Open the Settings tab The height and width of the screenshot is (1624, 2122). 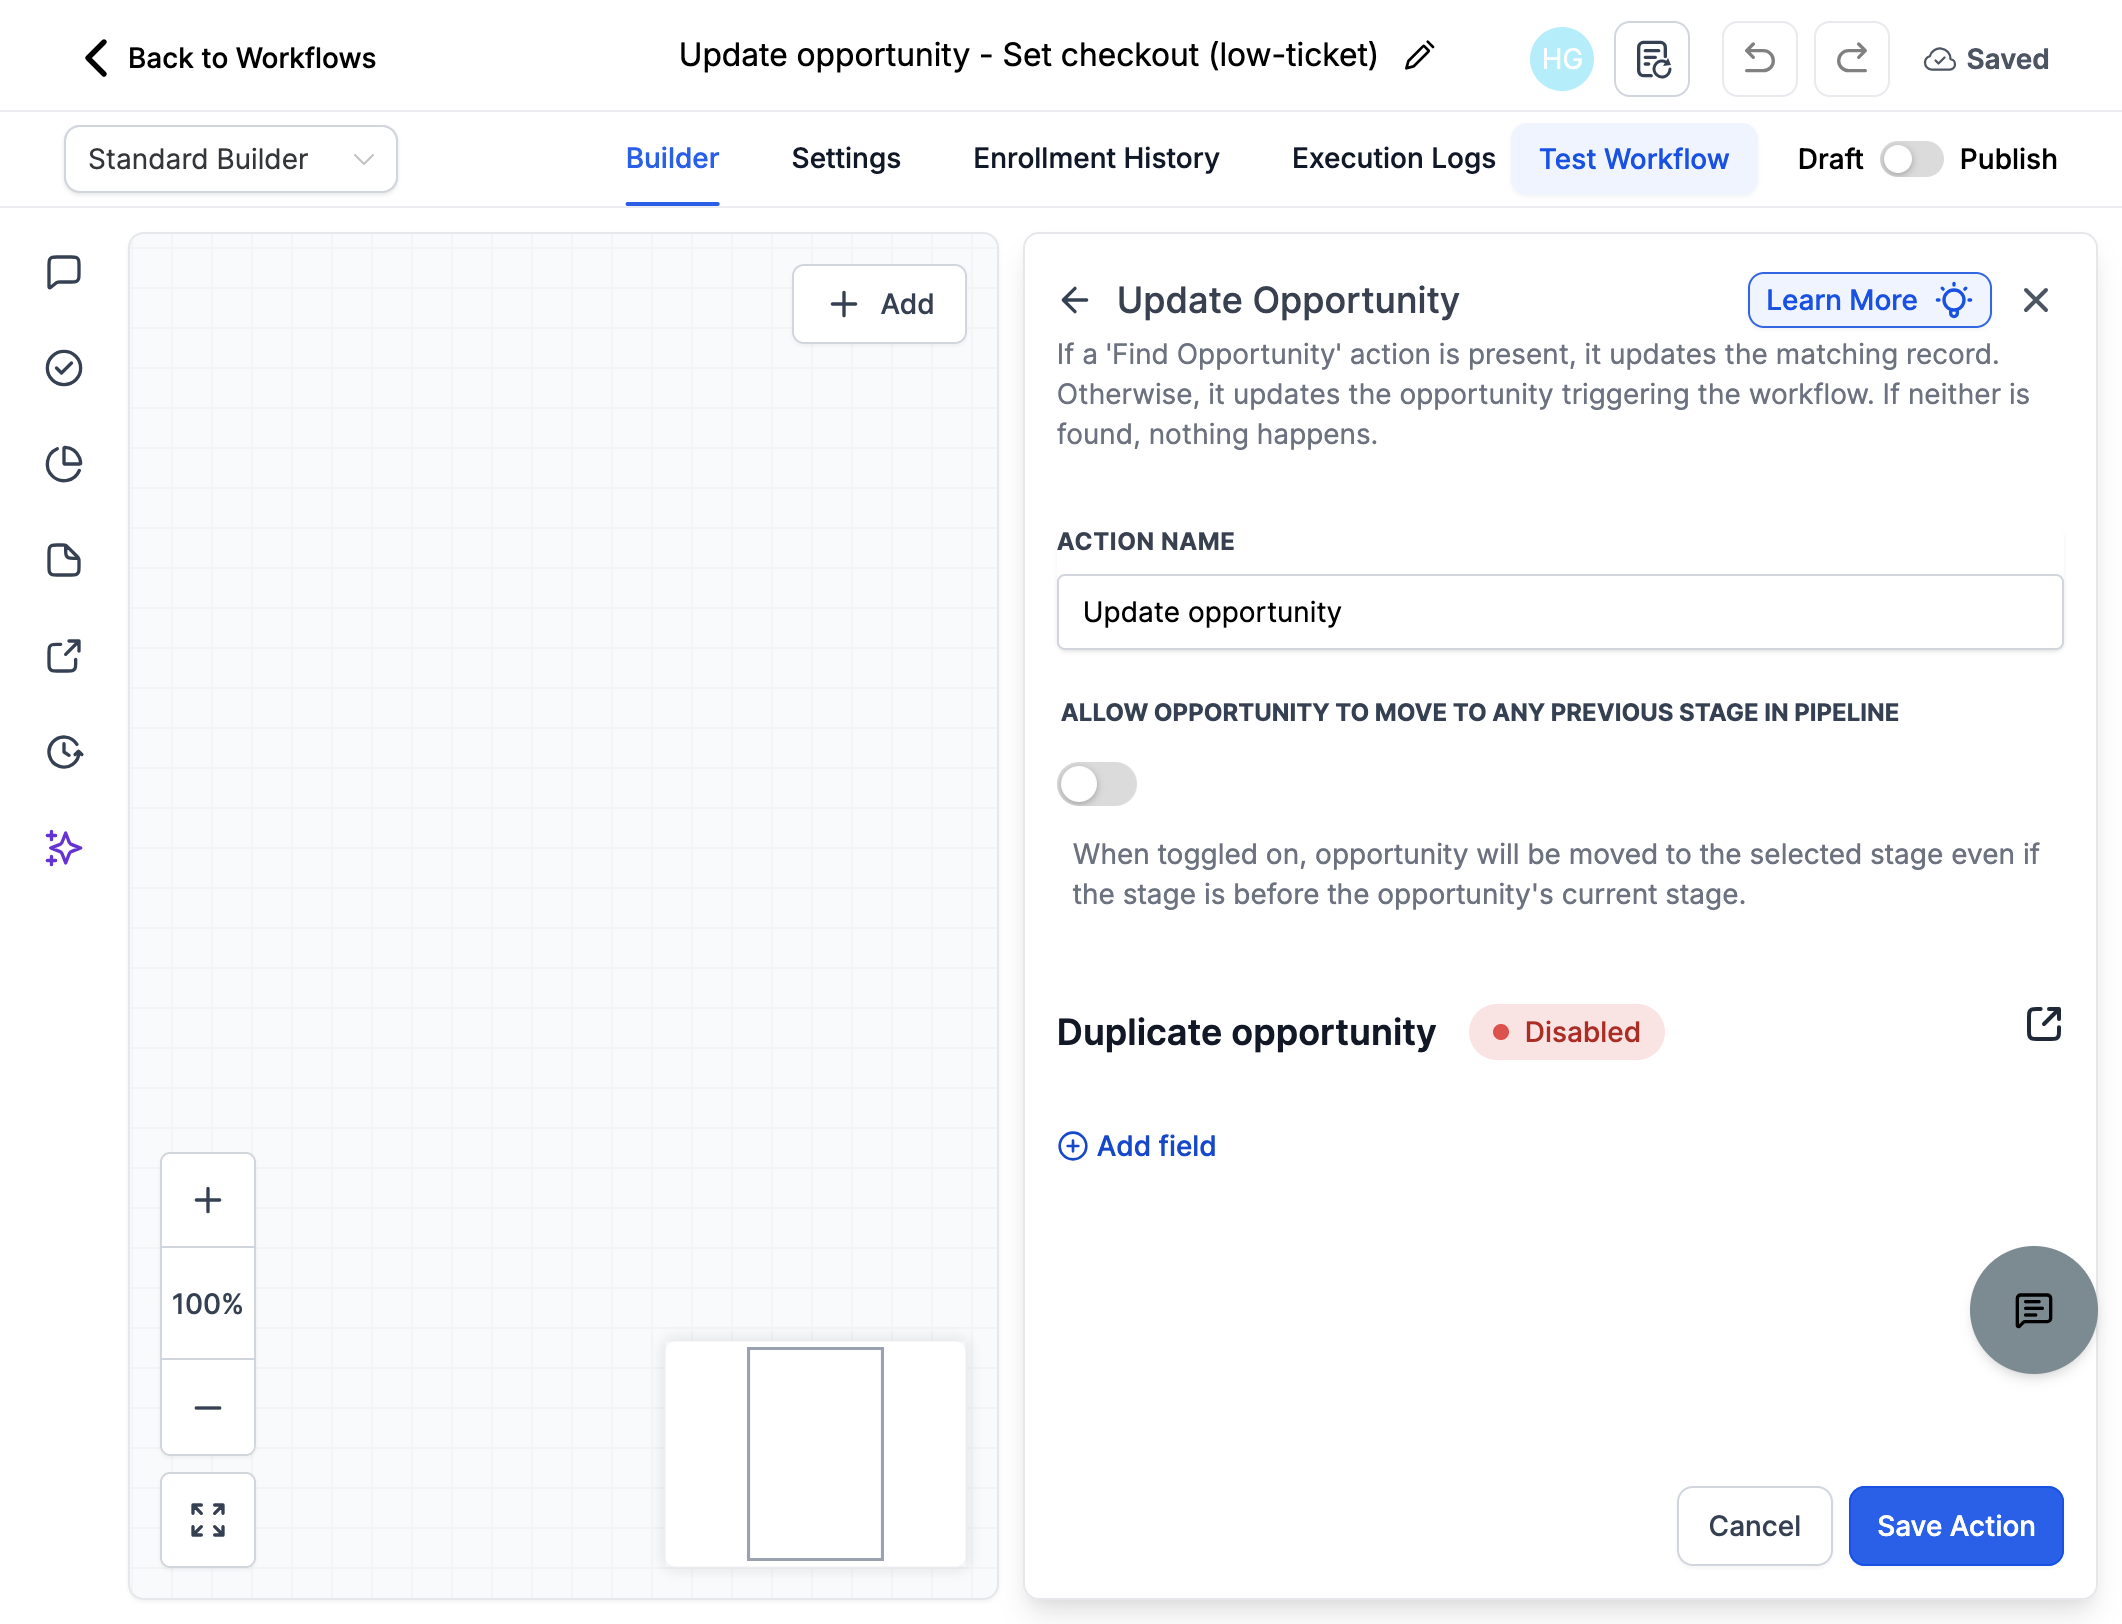tap(846, 159)
